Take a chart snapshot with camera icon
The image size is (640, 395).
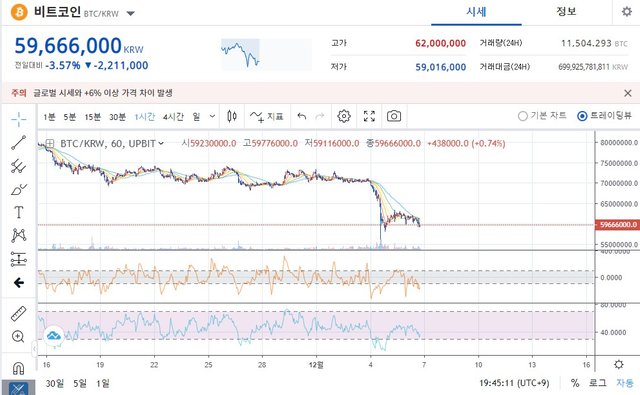[394, 116]
